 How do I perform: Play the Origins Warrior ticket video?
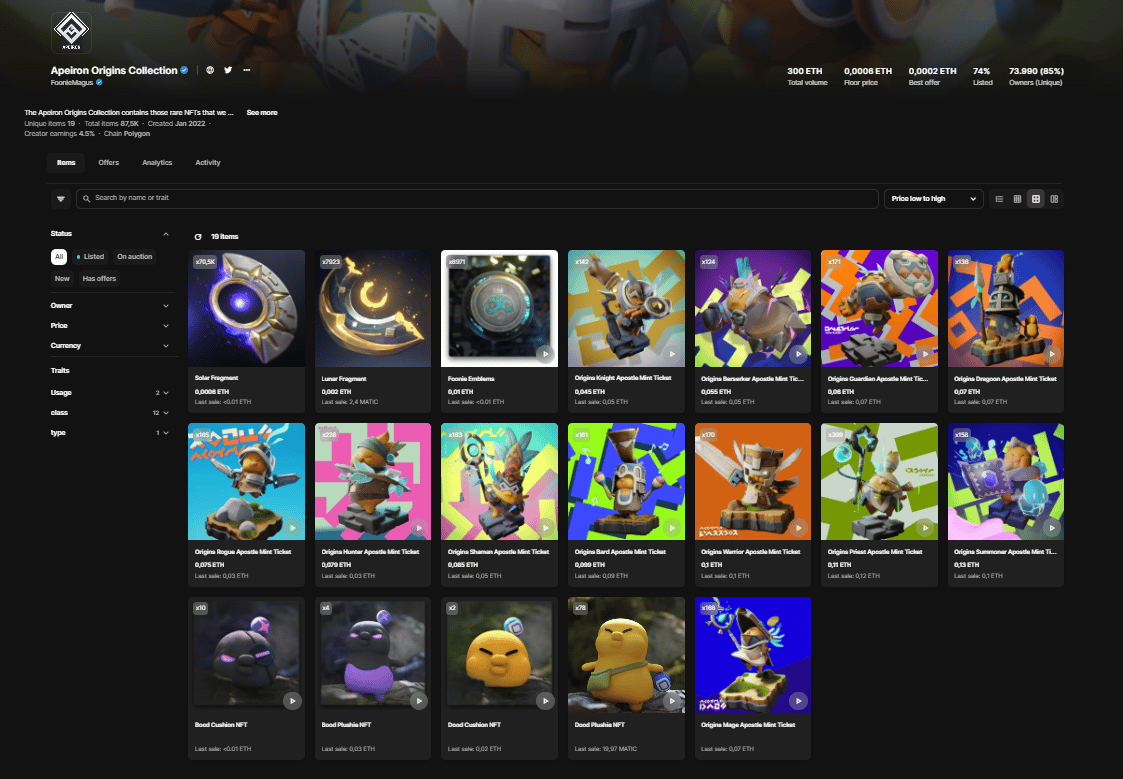(799, 528)
